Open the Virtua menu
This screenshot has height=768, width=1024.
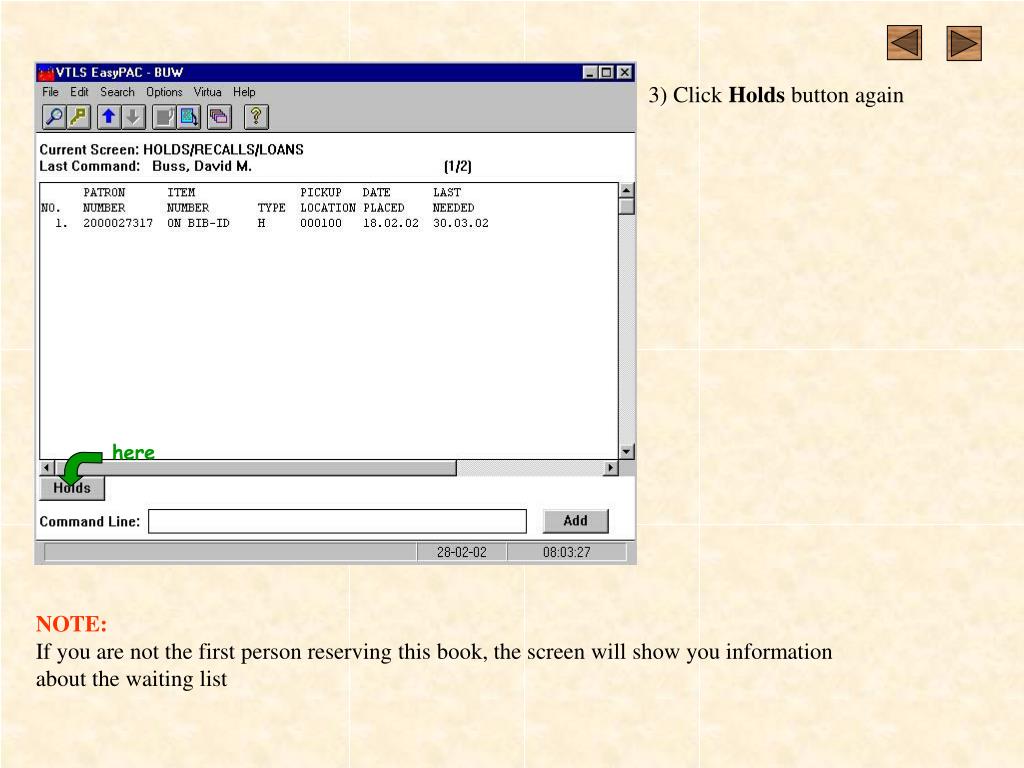click(x=208, y=92)
